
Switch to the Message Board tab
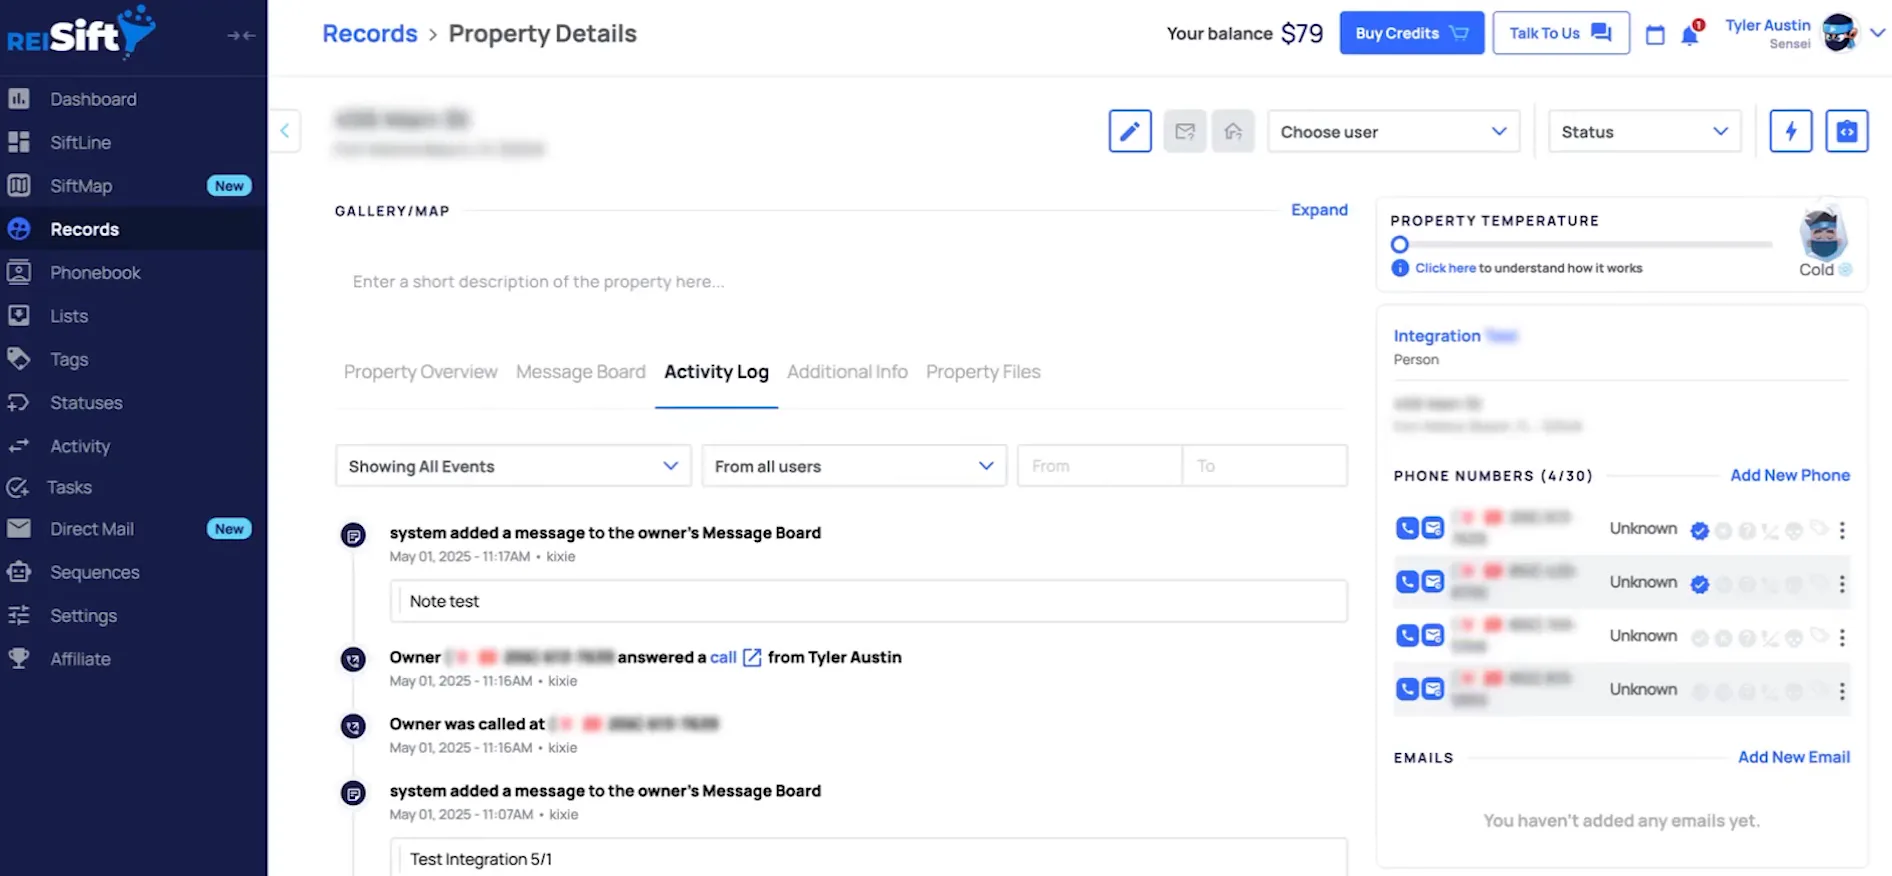[x=581, y=372]
